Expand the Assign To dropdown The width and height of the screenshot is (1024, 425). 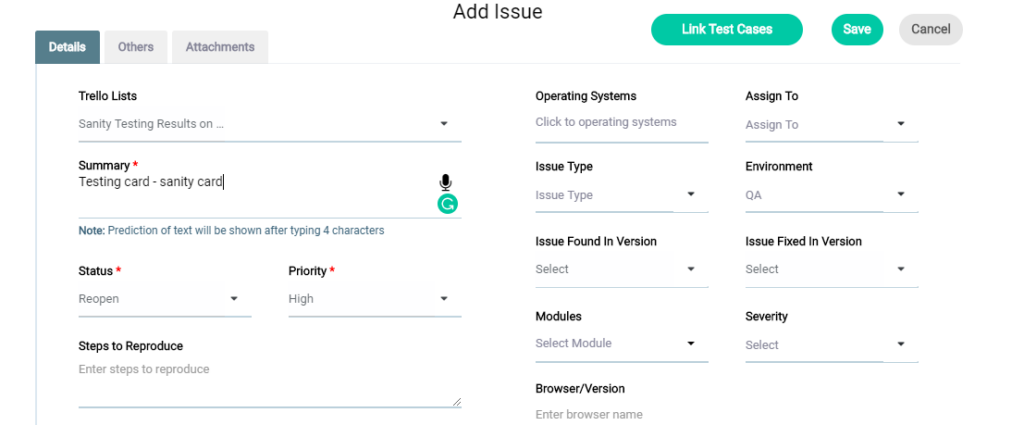900,125
